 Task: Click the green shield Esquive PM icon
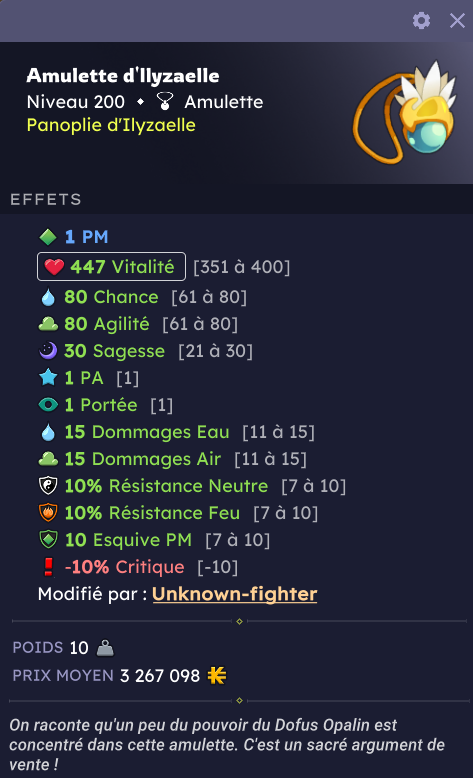48,540
